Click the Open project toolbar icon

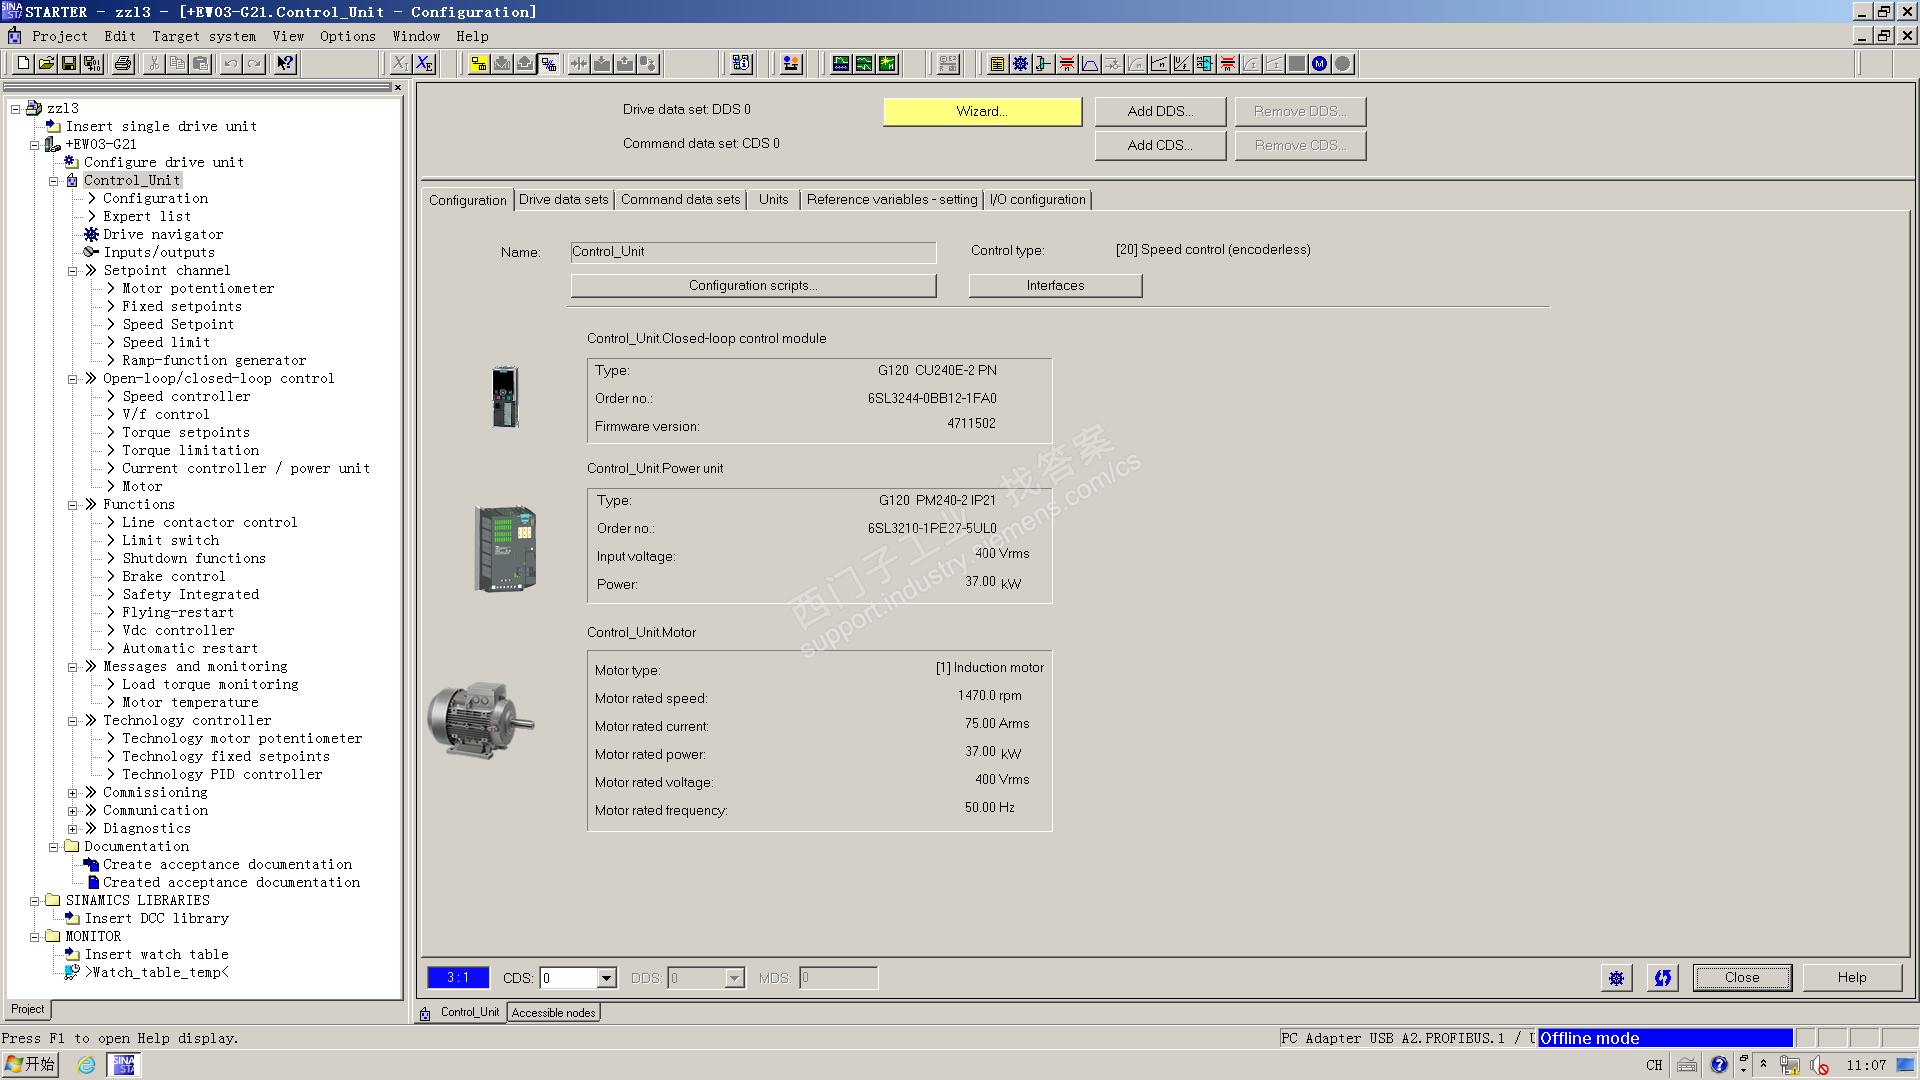[46, 64]
